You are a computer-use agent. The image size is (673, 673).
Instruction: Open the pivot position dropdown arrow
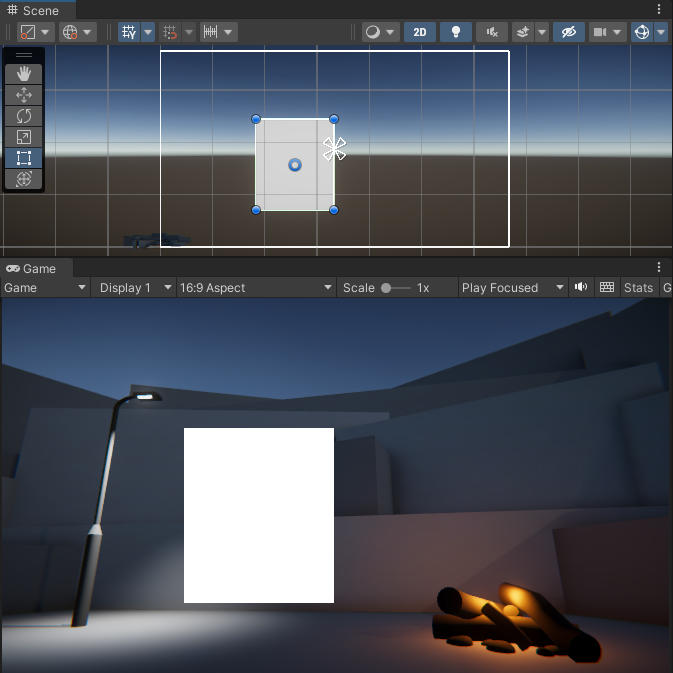(x=45, y=32)
